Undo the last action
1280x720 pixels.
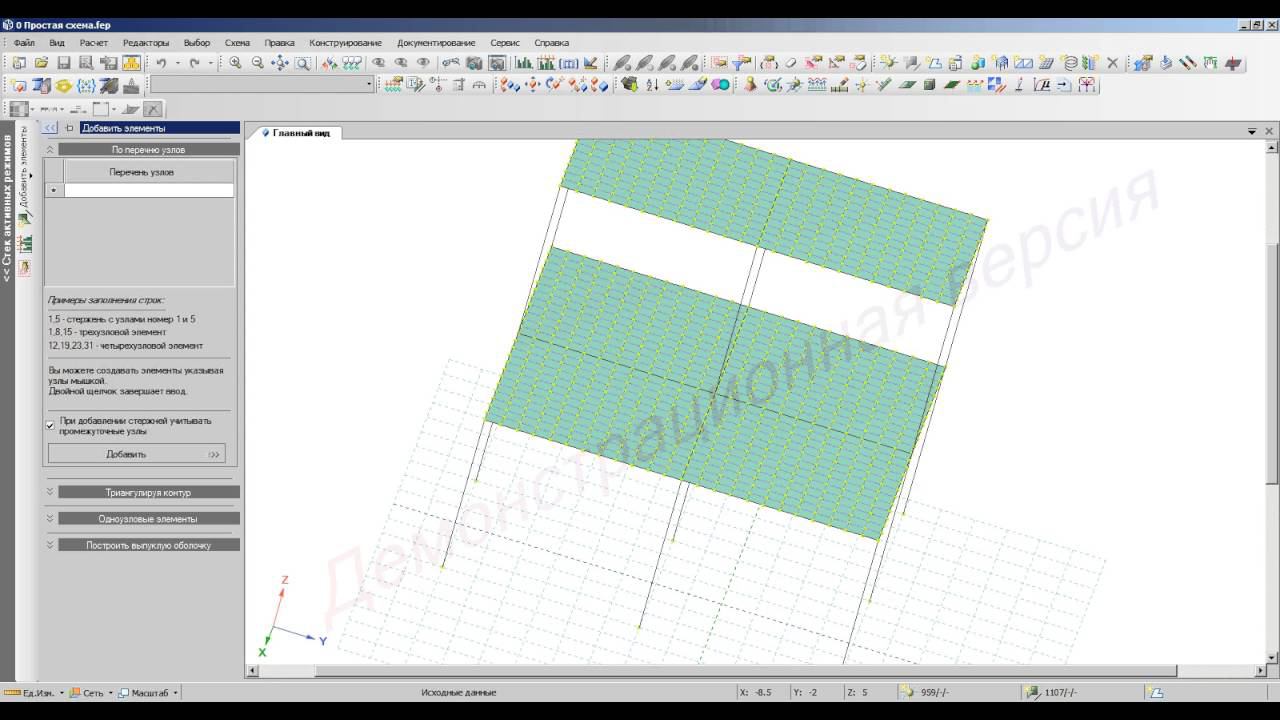click(160, 63)
